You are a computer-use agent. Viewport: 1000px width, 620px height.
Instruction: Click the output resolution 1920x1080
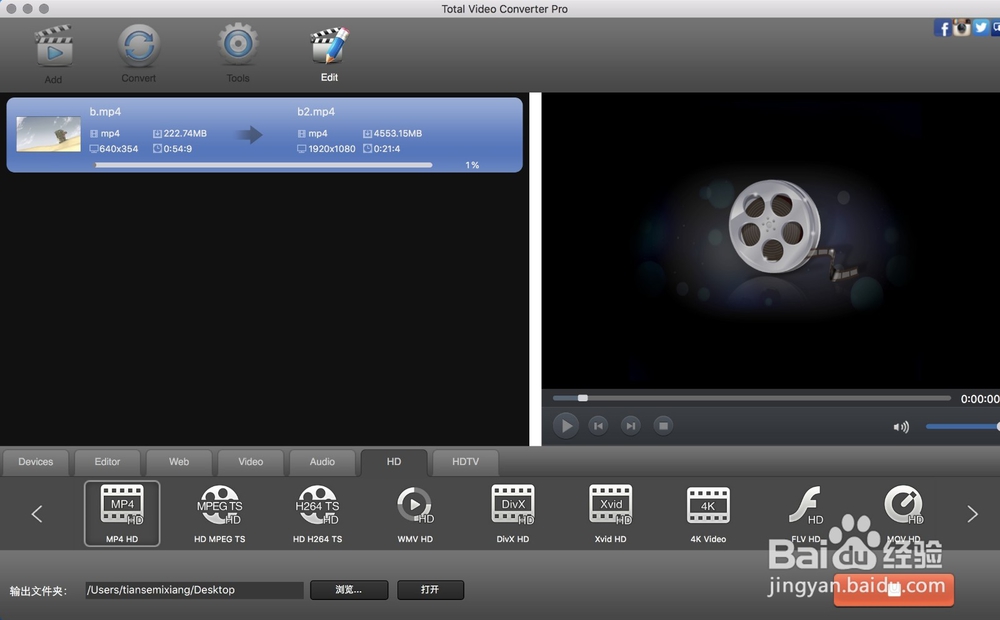pos(332,149)
